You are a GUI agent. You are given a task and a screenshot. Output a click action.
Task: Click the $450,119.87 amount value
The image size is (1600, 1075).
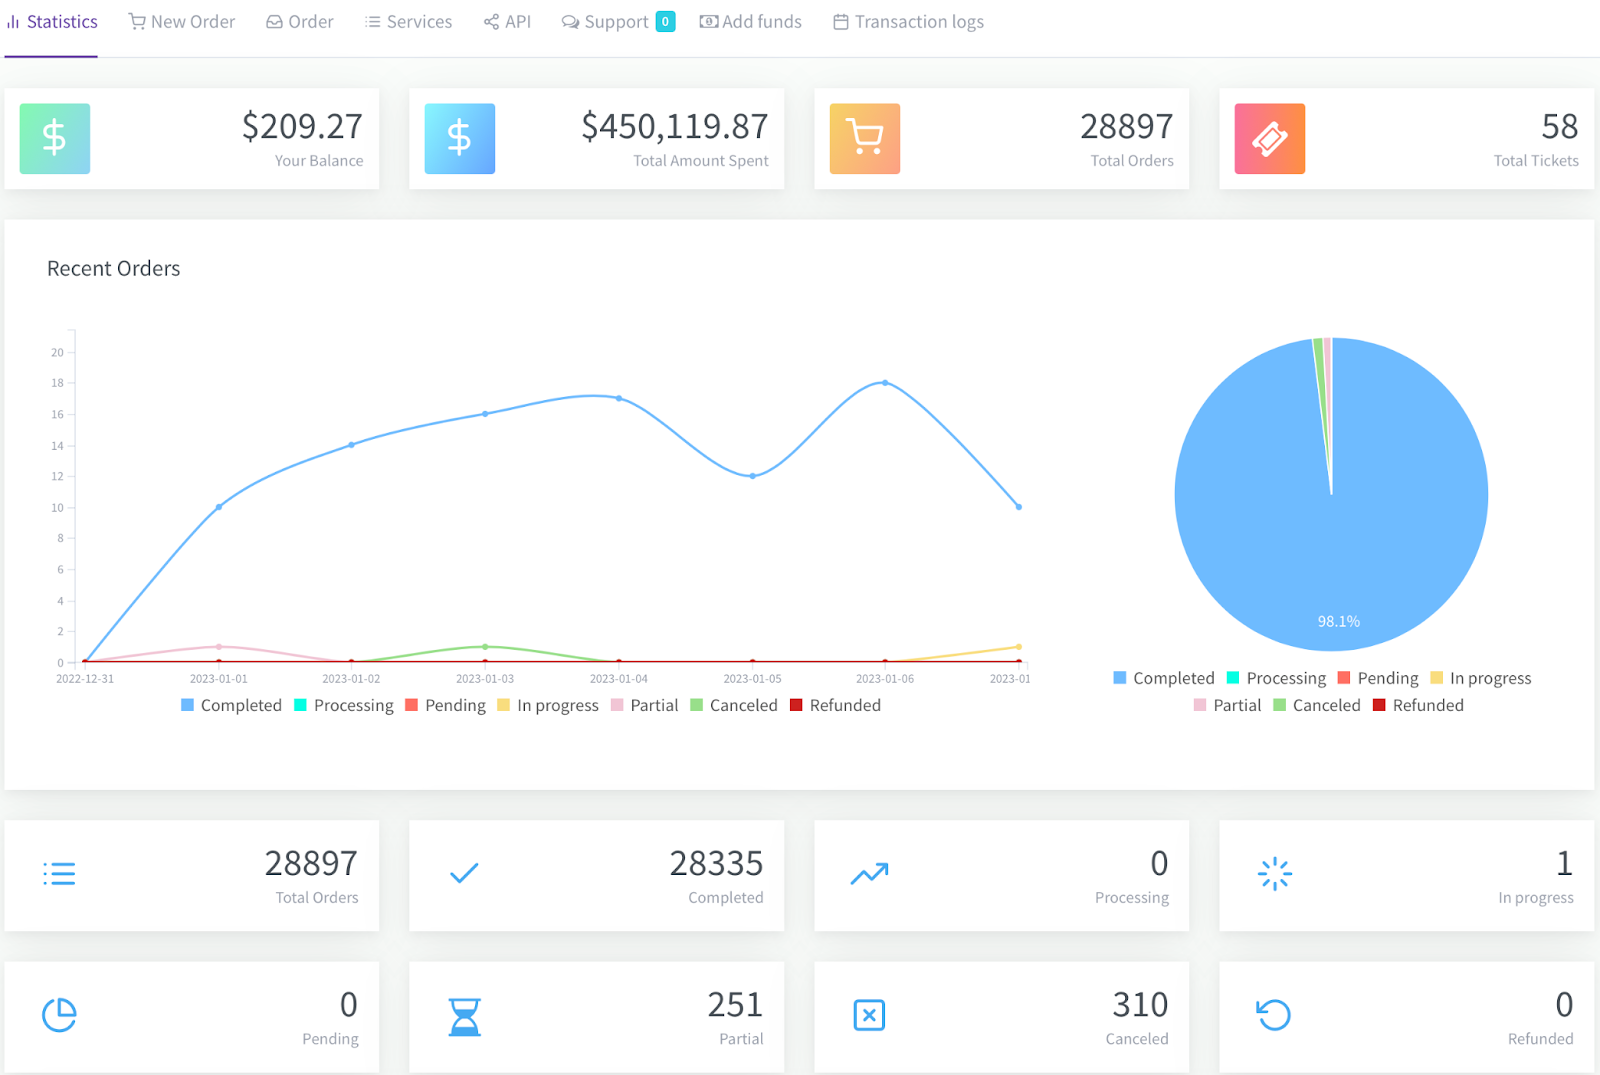(675, 127)
